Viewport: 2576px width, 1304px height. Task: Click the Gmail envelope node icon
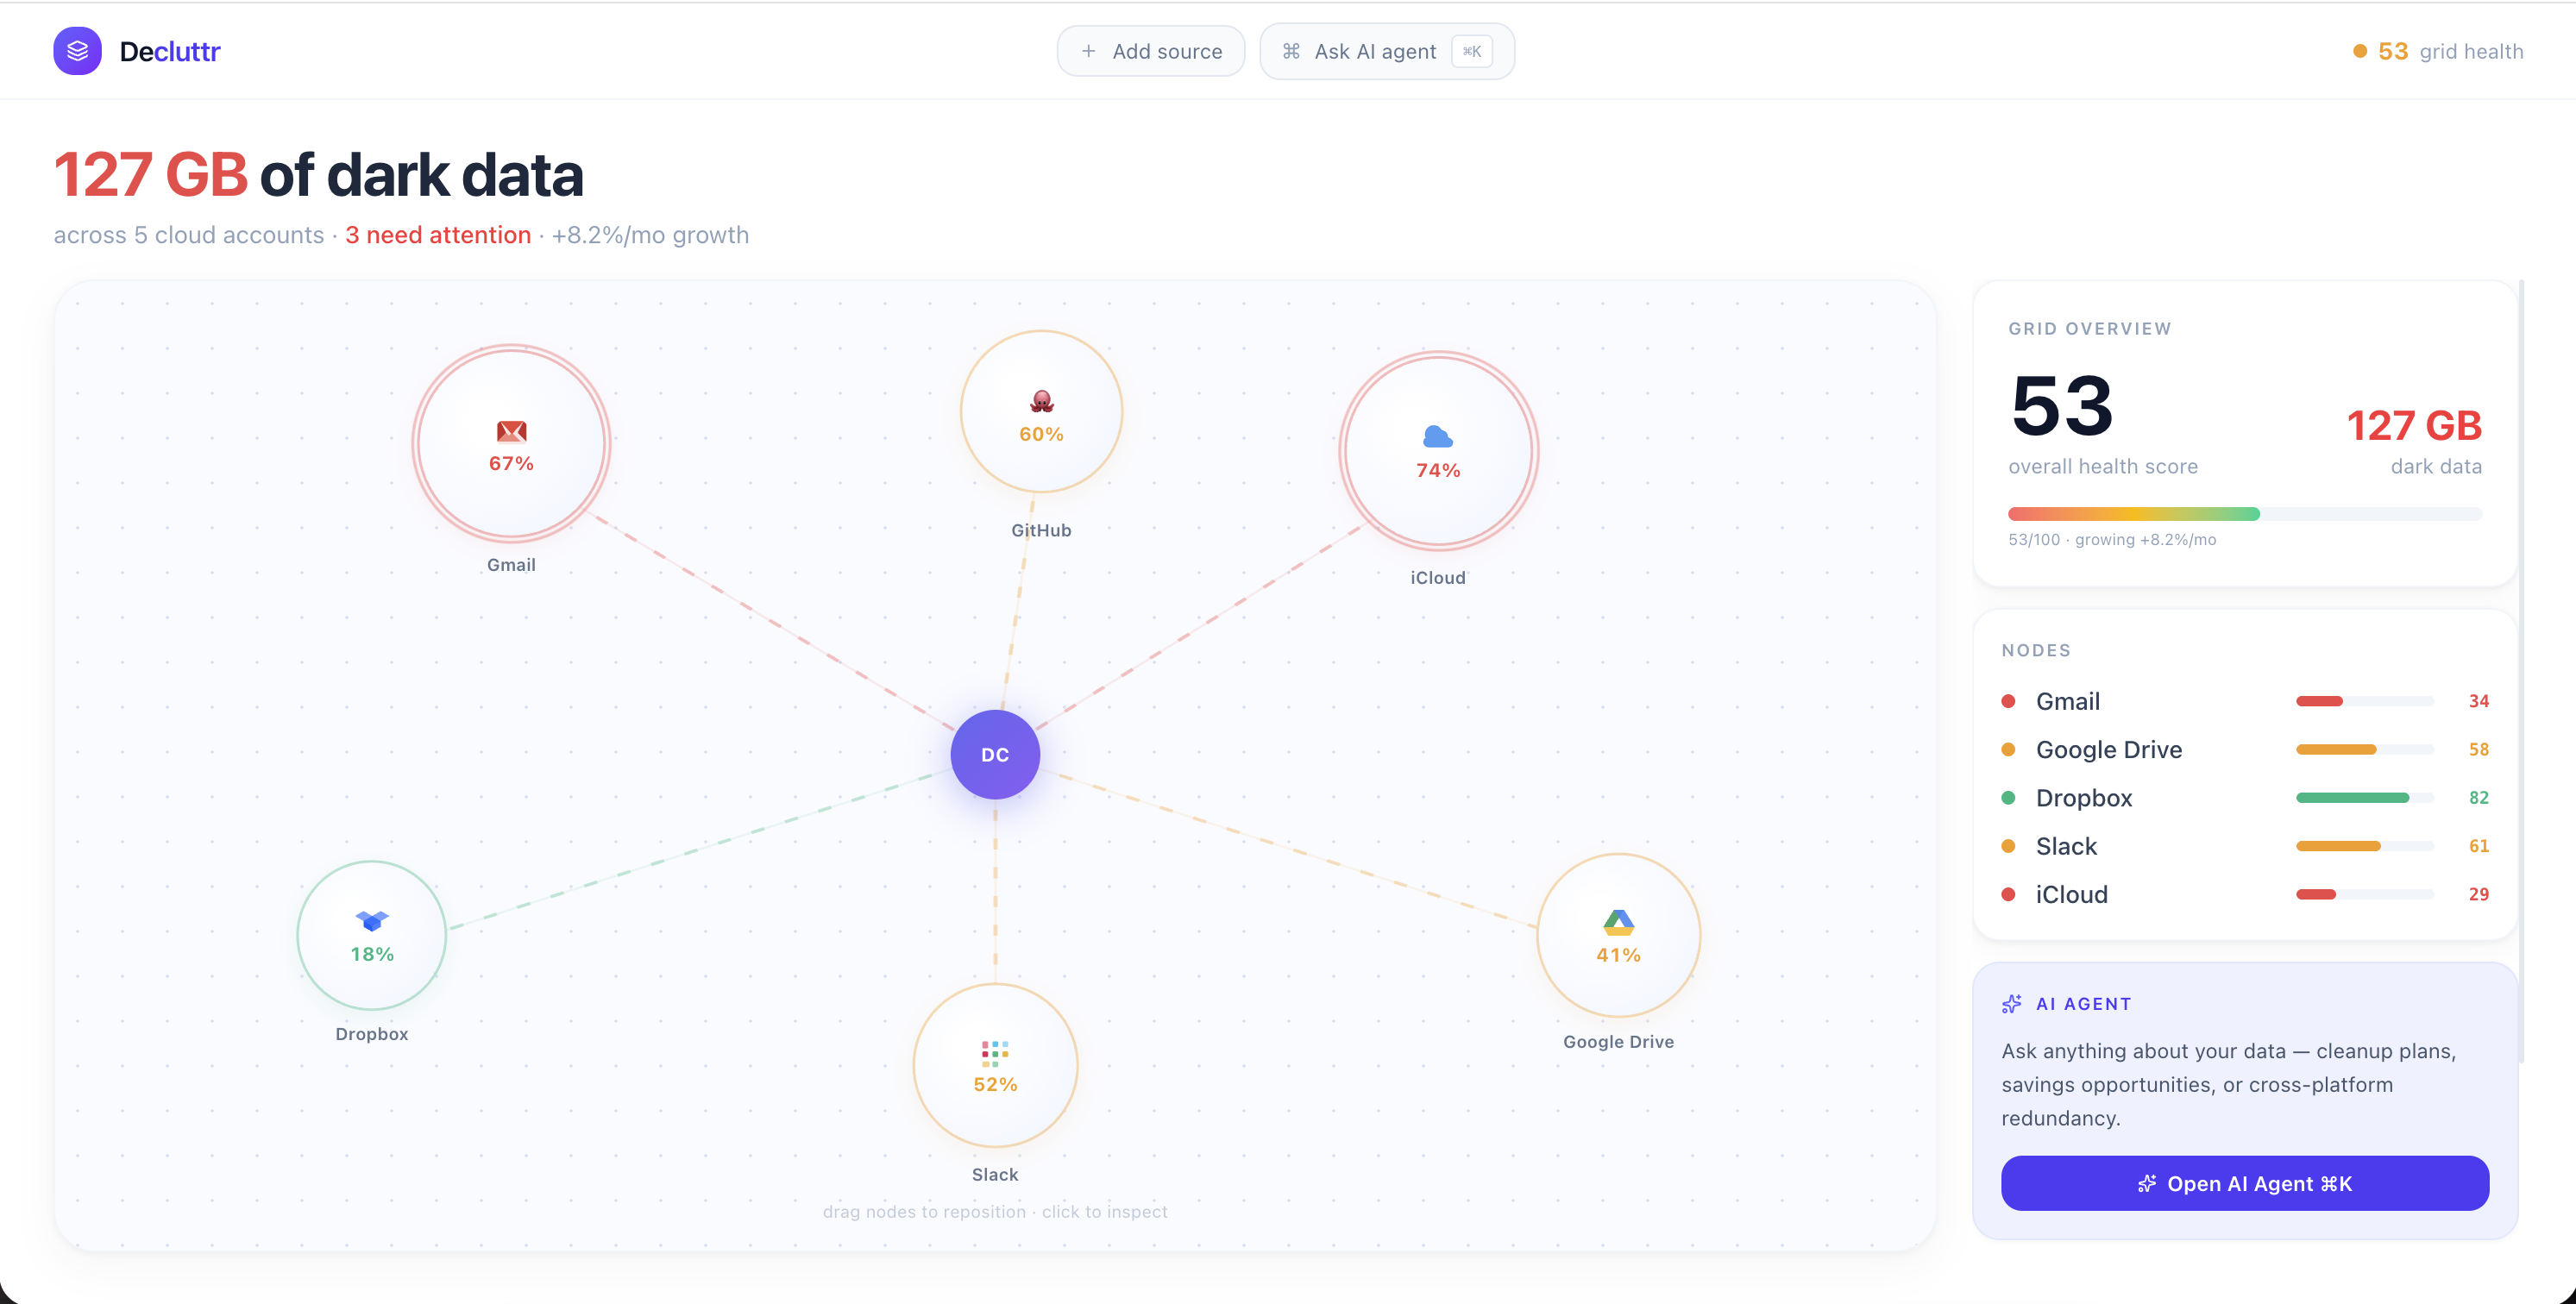(x=511, y=431)
